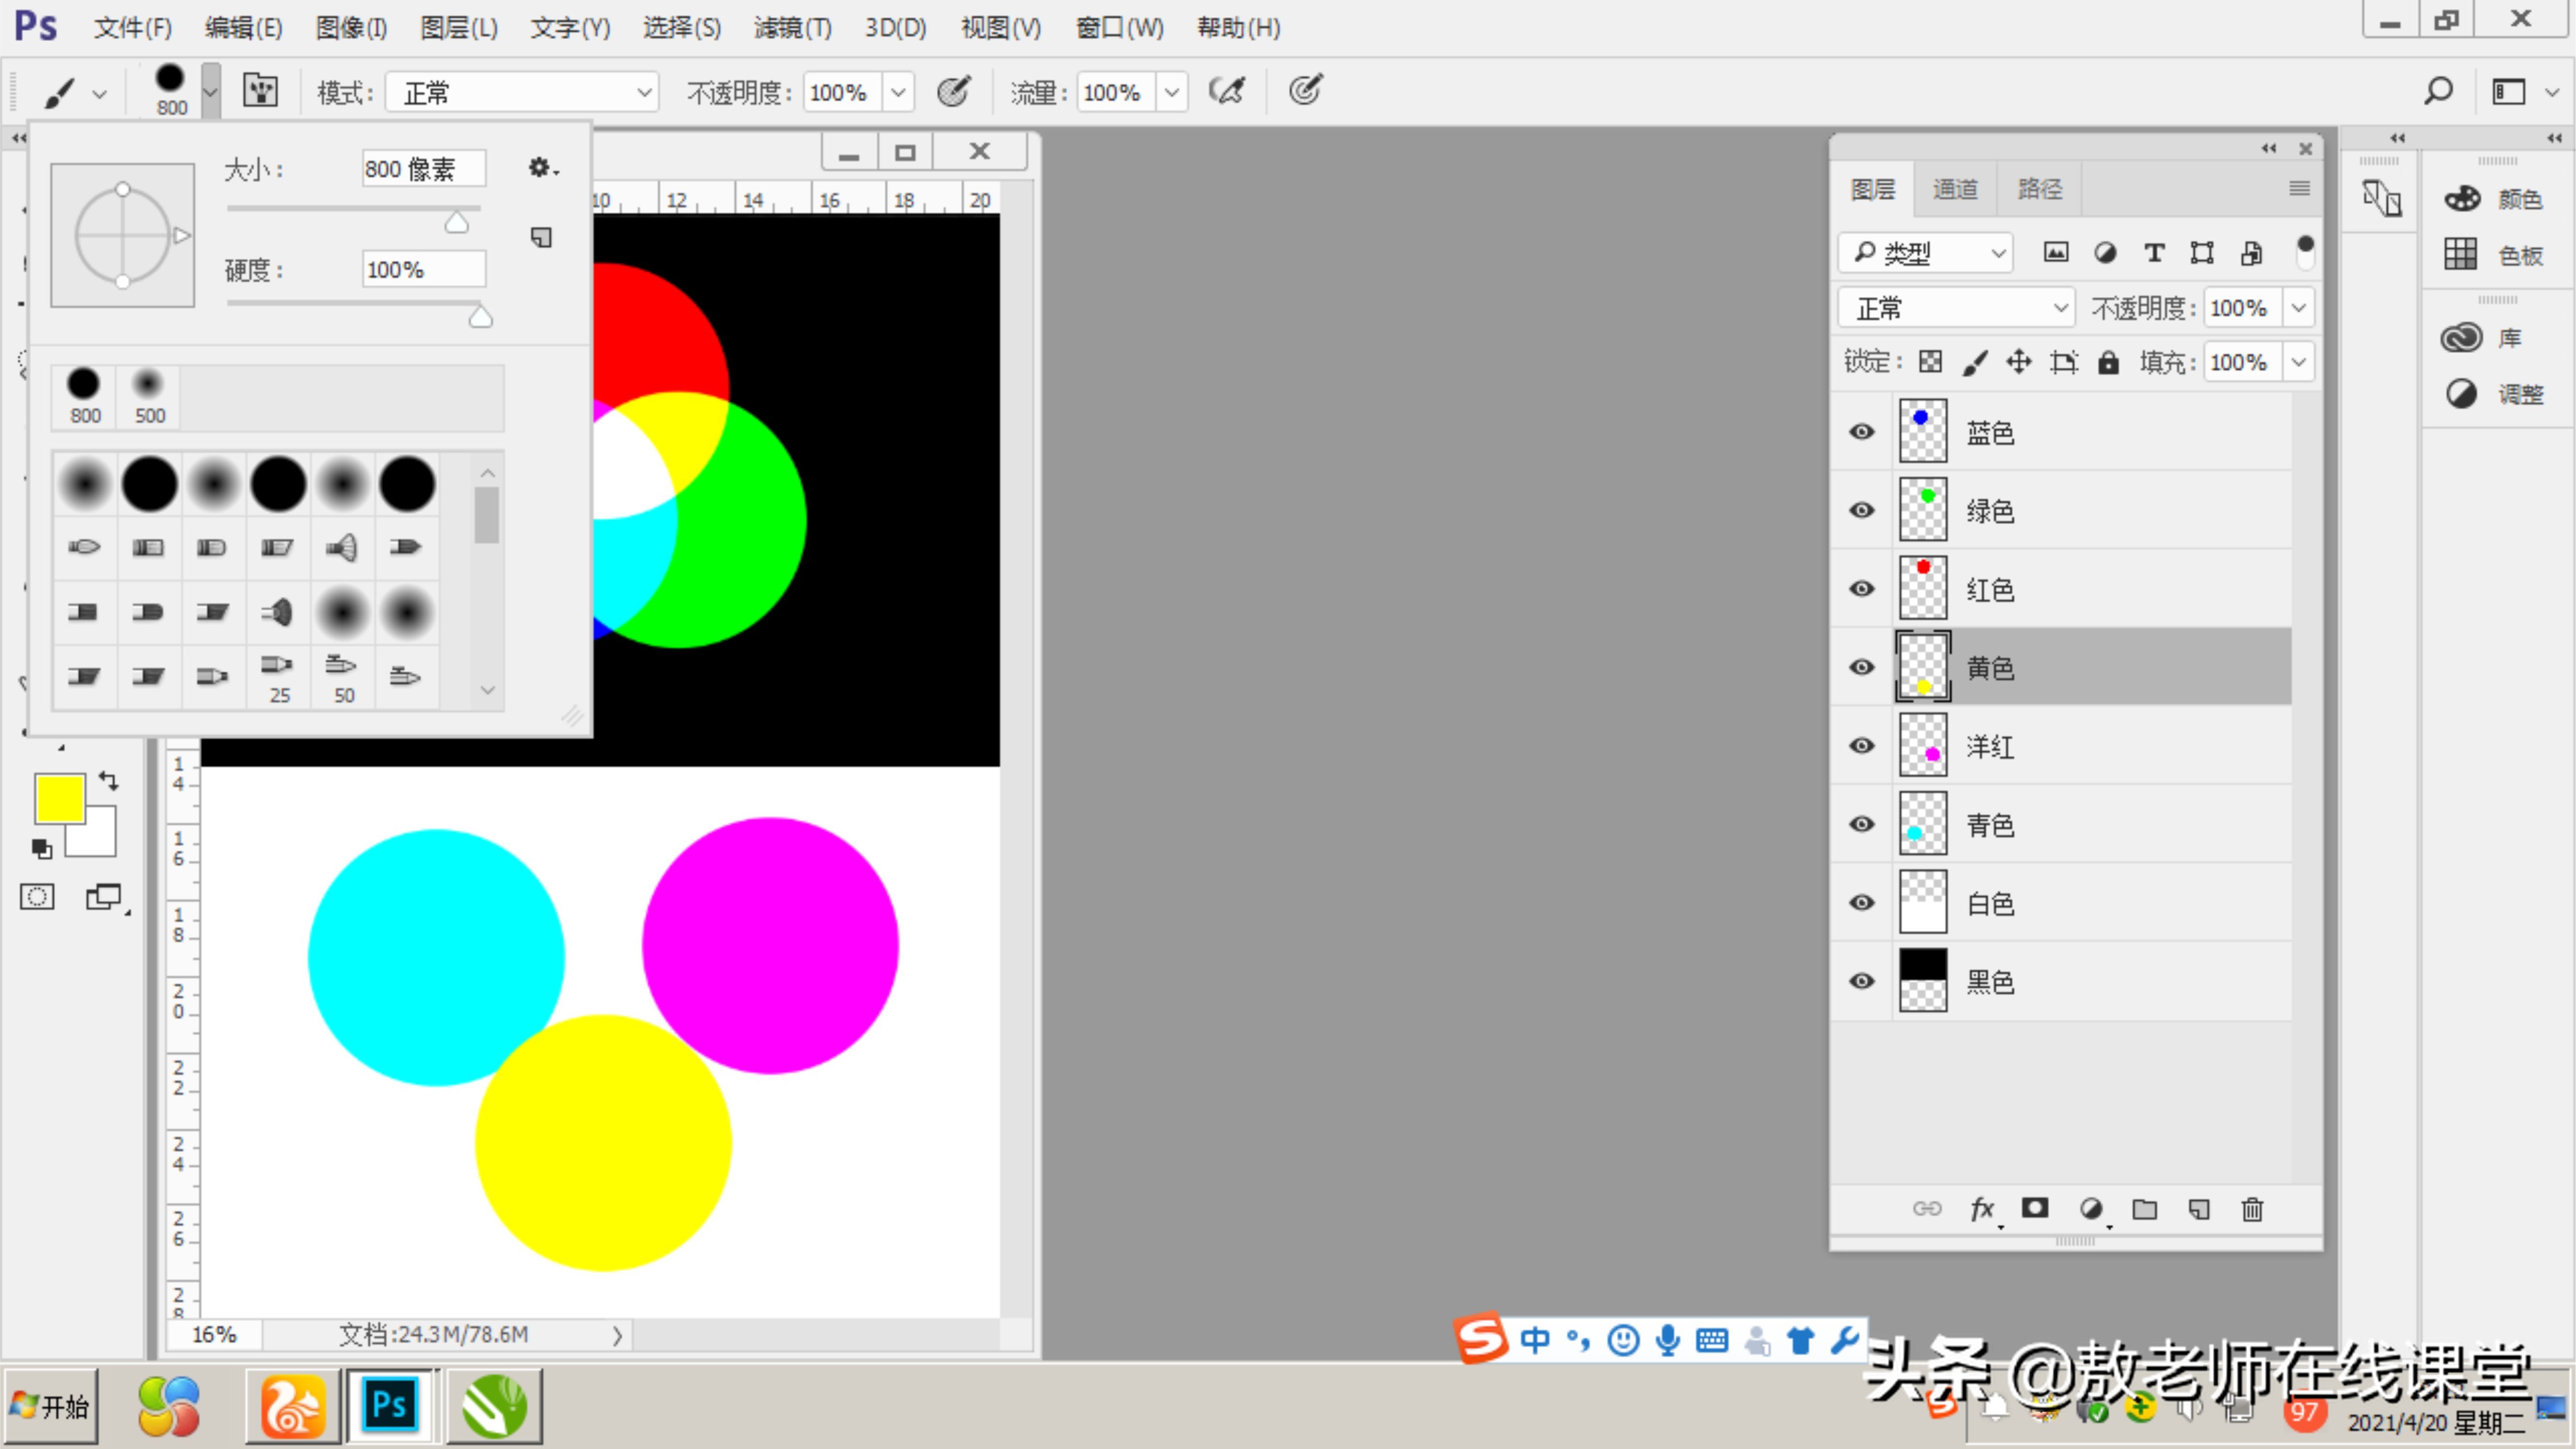
Task: Click the 开始 start button
Action: pos(50,1406)
